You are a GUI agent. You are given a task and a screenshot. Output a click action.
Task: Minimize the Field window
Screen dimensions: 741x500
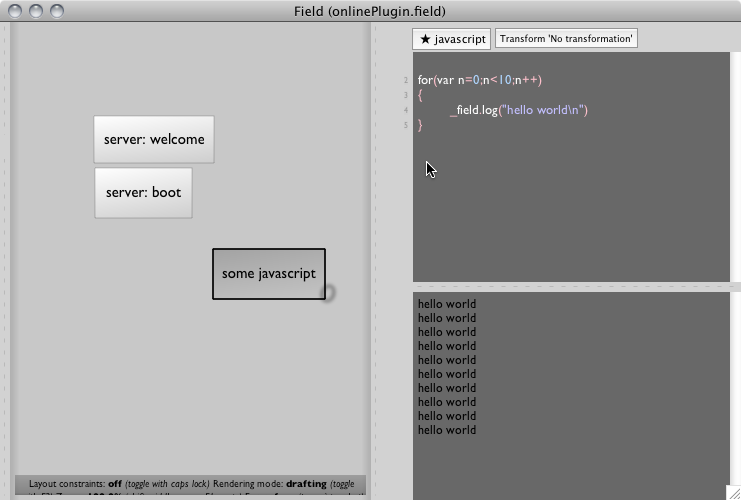(x=36, y=11)
